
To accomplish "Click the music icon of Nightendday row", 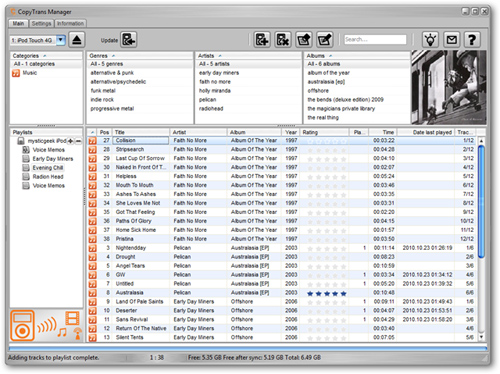I will [92, 248].
